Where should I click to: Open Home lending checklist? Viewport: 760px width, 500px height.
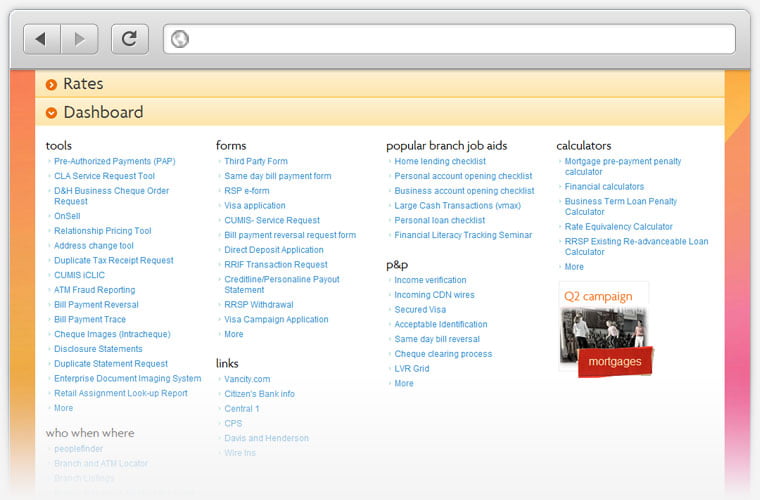point(440,161)
